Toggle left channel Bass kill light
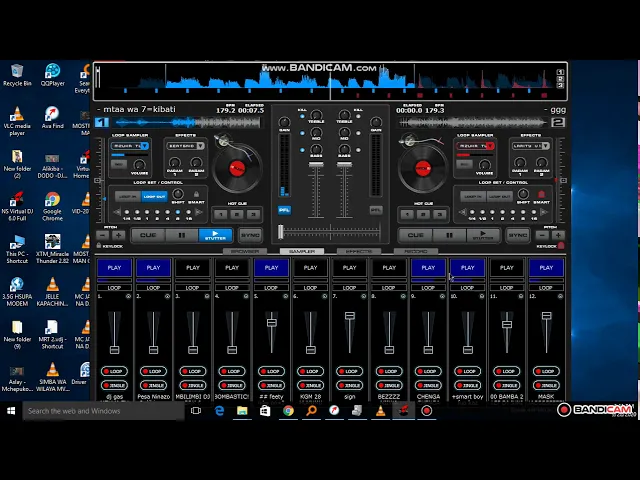 (302, 150)
